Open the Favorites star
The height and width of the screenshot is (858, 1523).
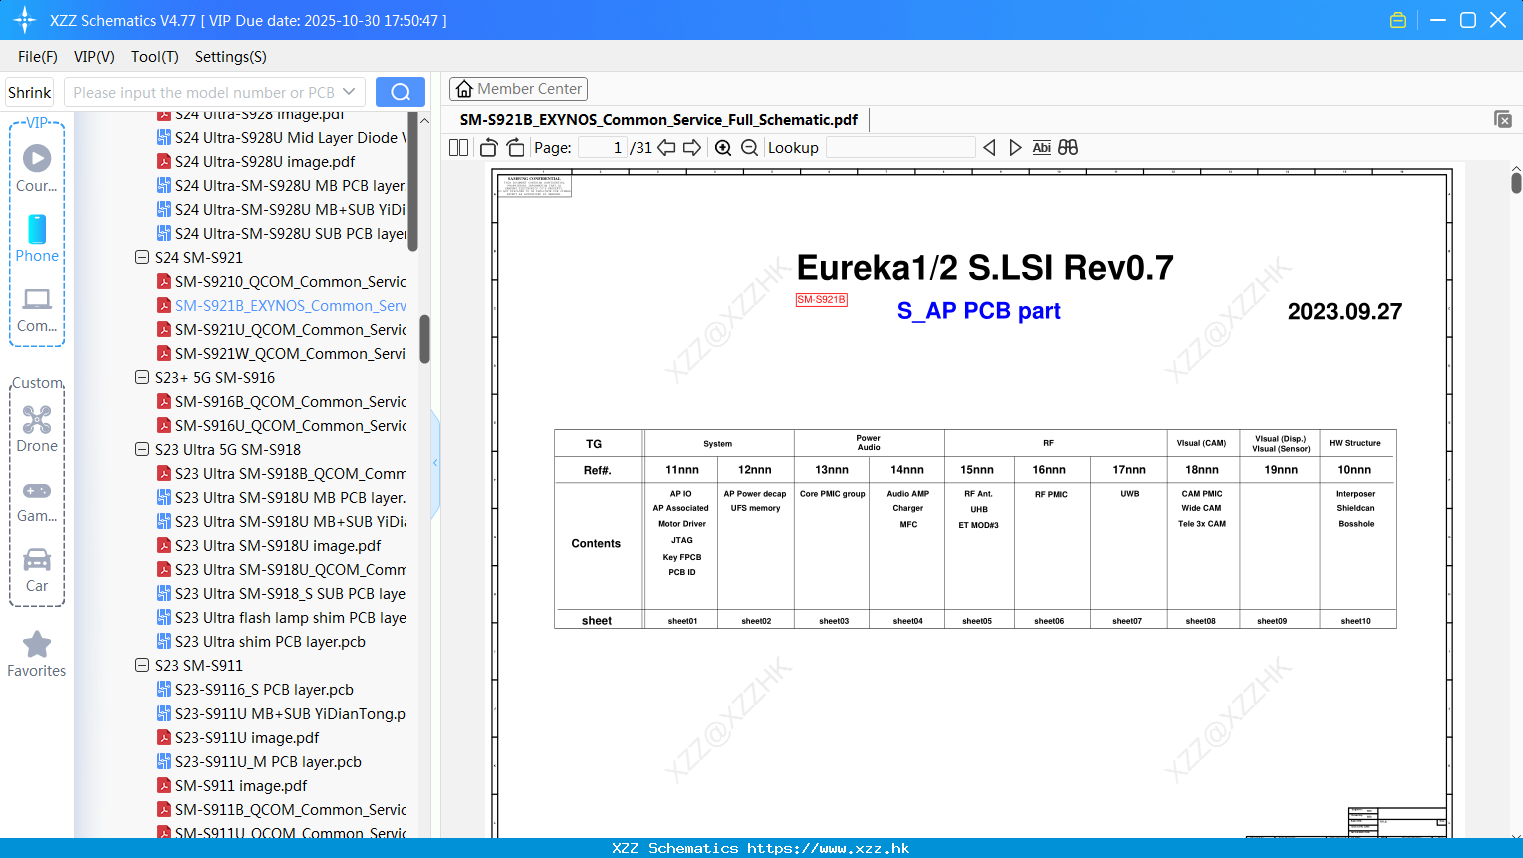(x=37, y=654)
